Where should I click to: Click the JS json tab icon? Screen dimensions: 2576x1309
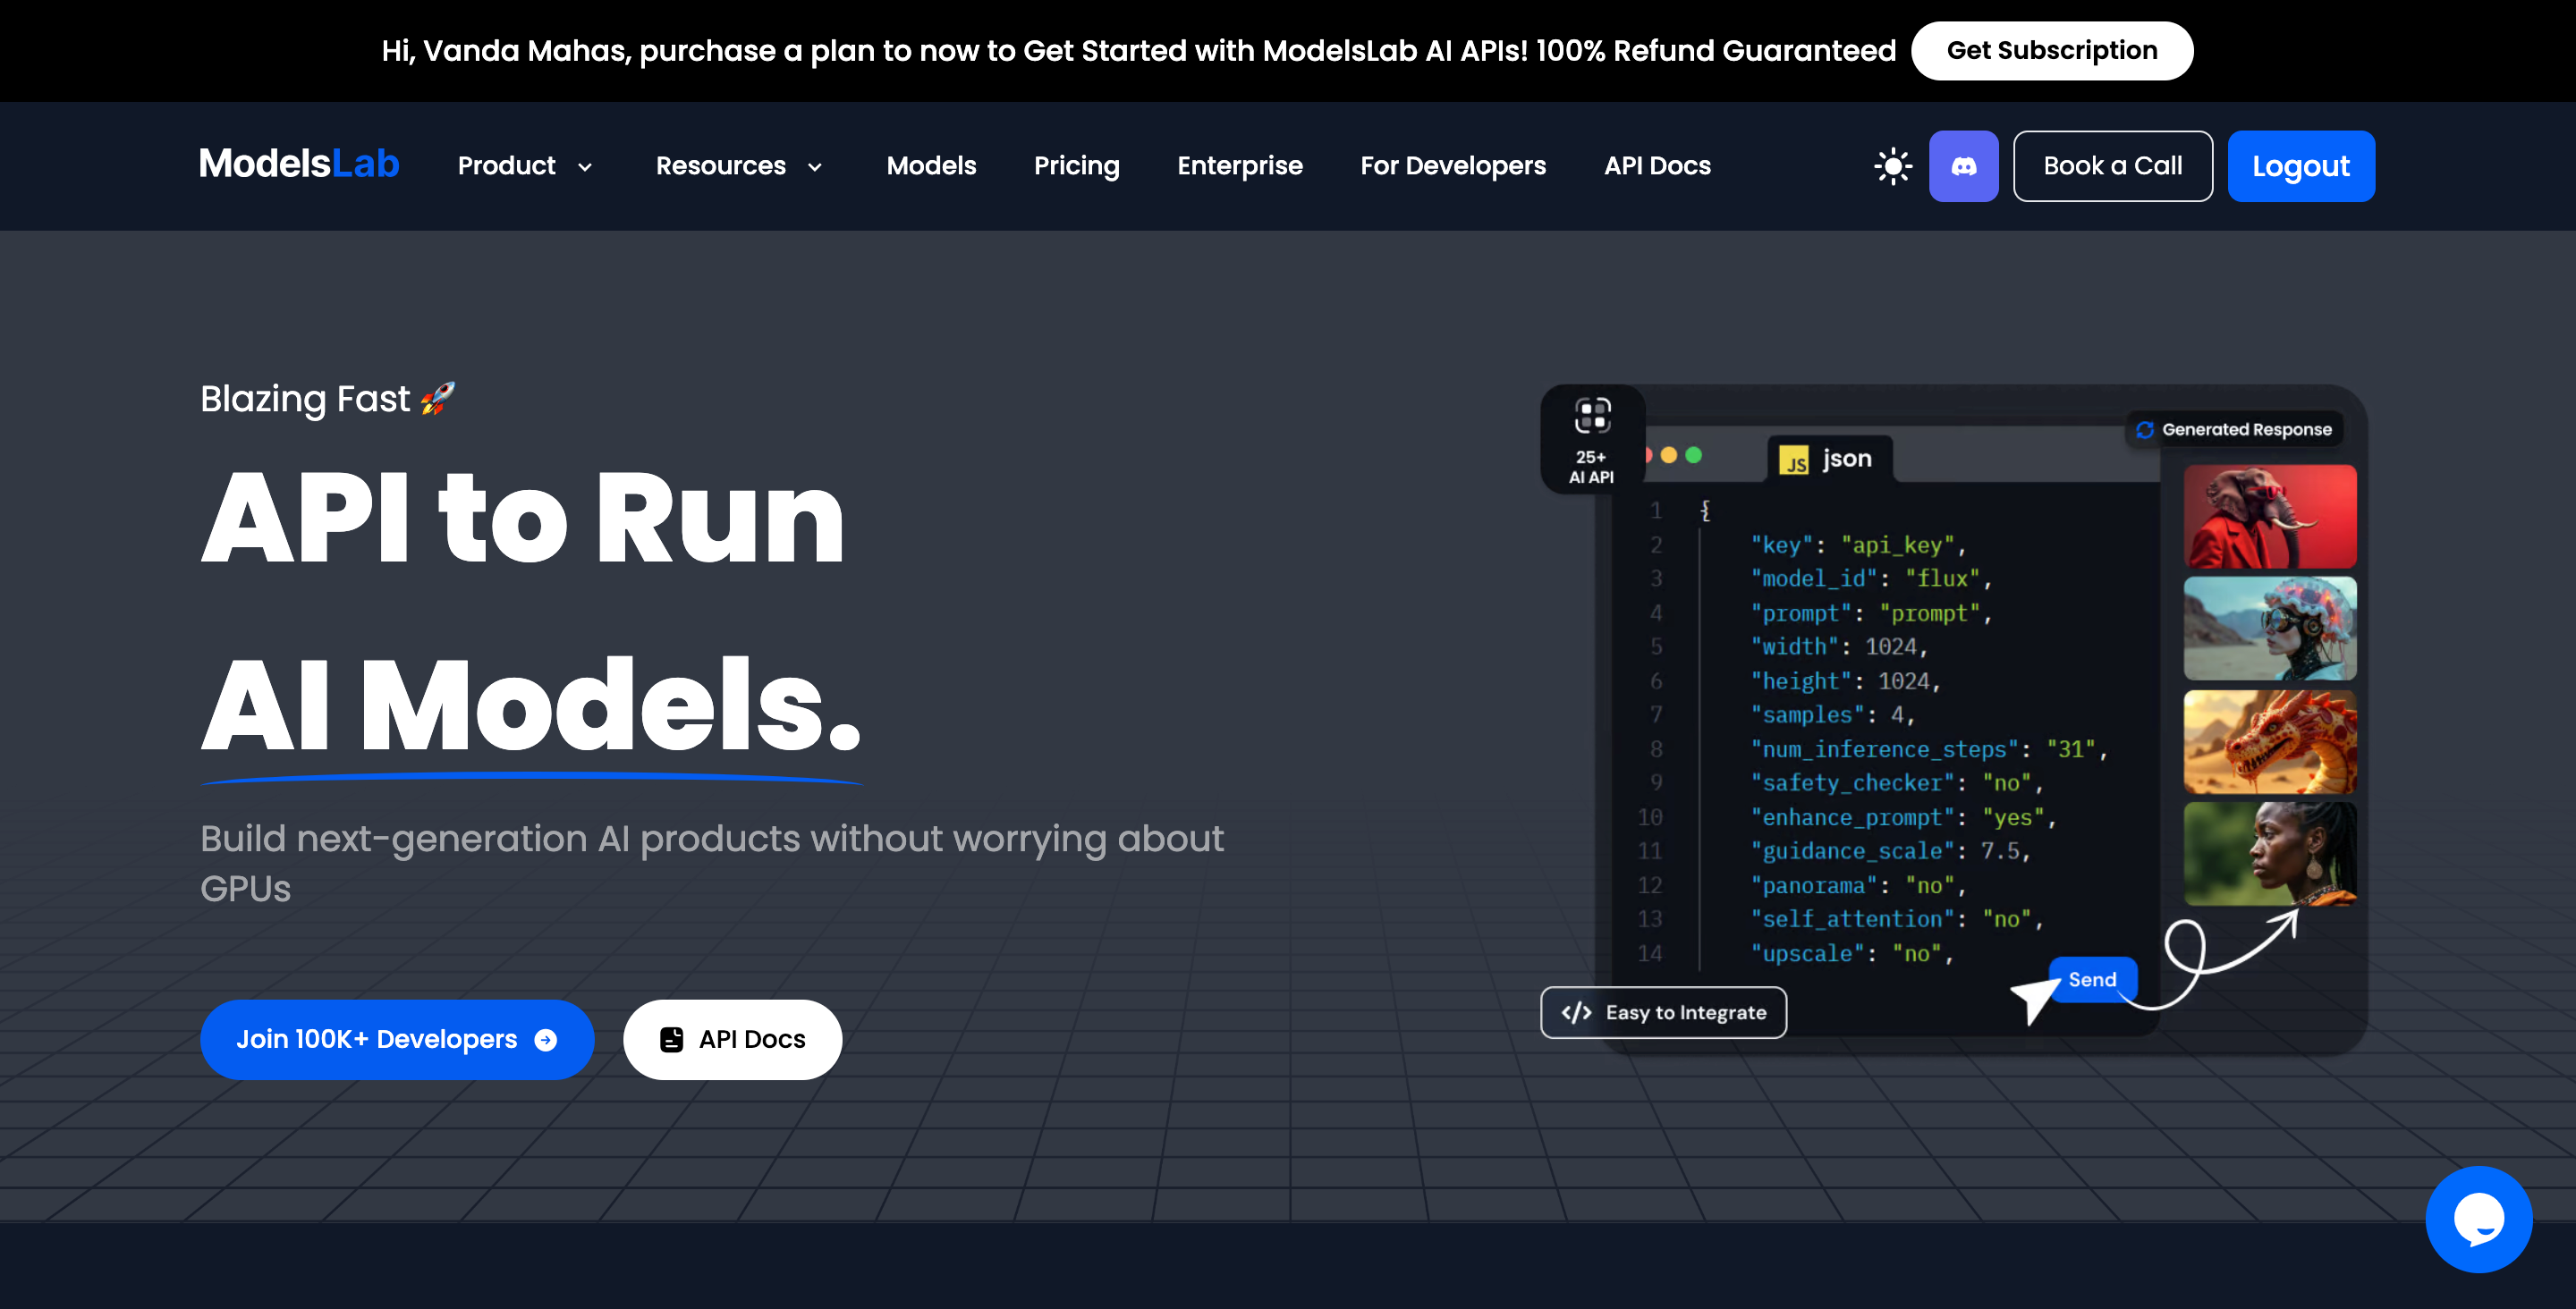[1794, 461]
